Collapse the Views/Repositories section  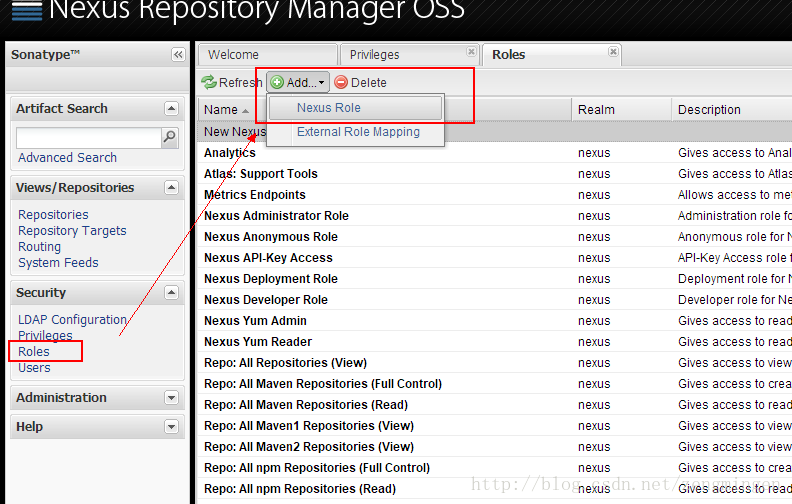[172, 188]
